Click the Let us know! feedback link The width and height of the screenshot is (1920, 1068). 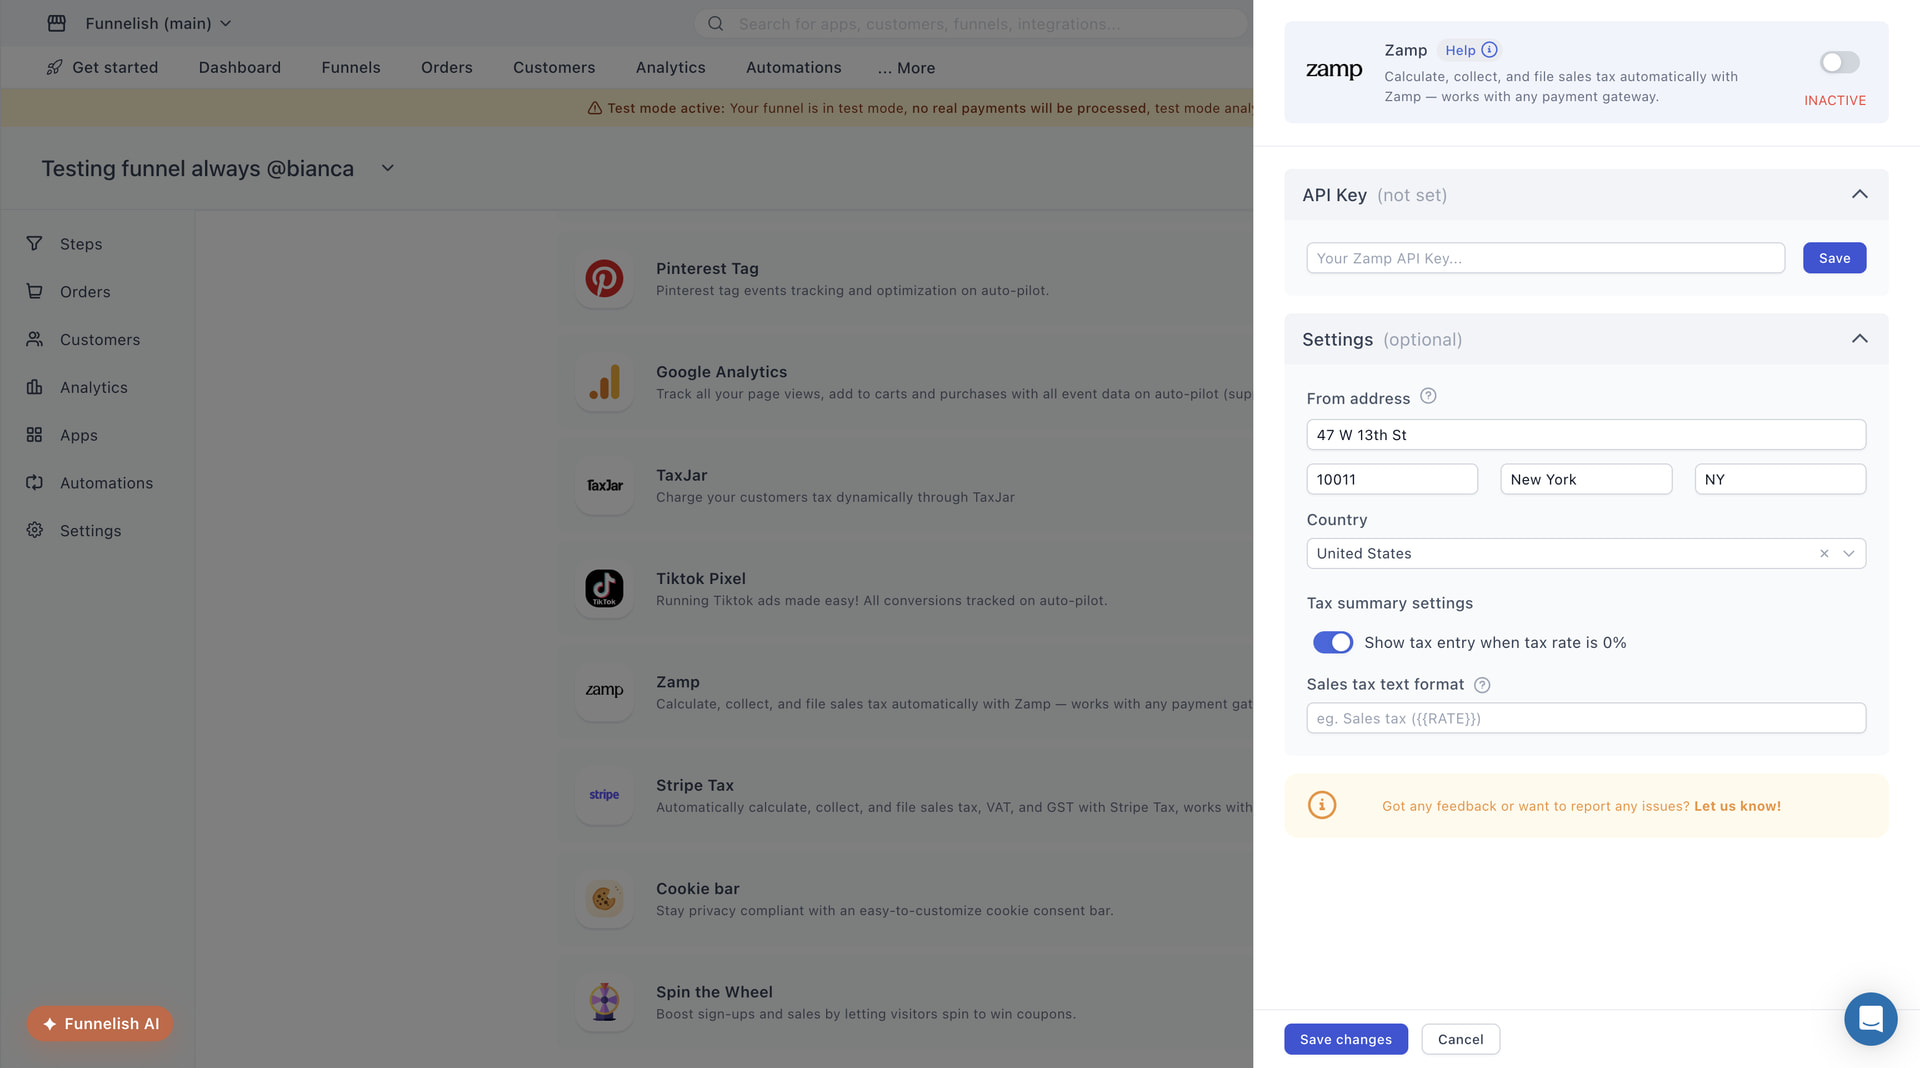point(1737,806)
